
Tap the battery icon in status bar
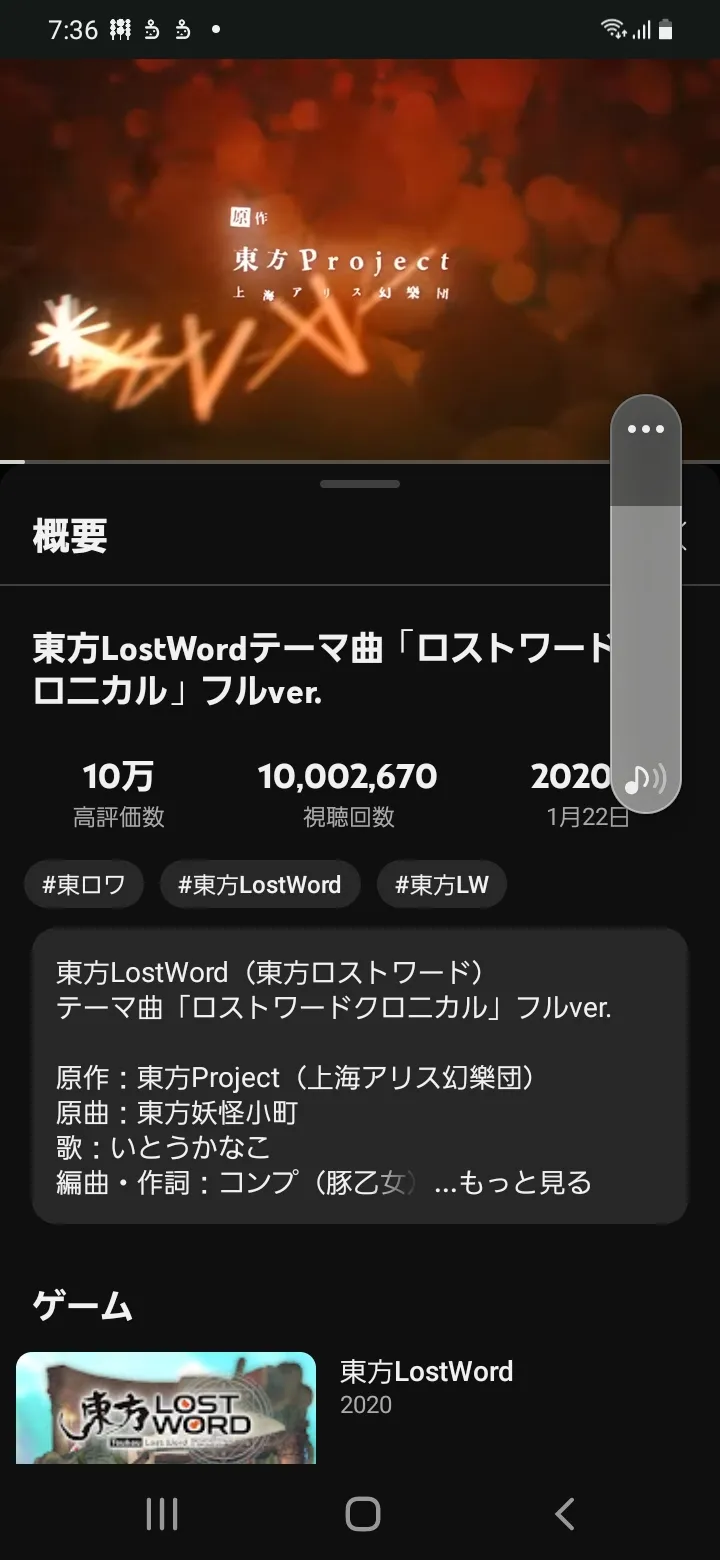pos(666,30)
